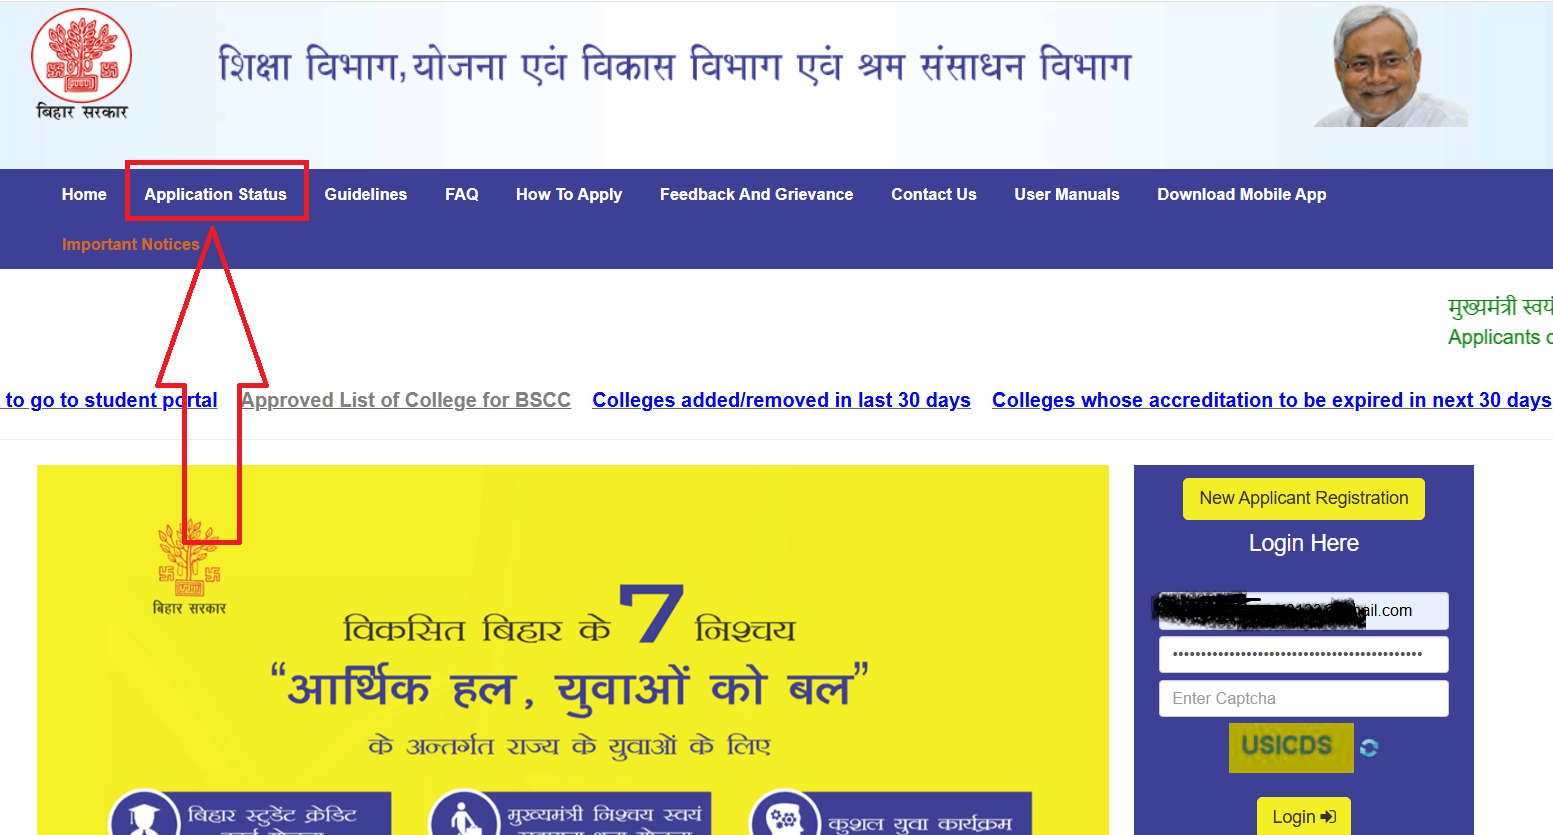Open the How To Apply section

pos(569,194)
